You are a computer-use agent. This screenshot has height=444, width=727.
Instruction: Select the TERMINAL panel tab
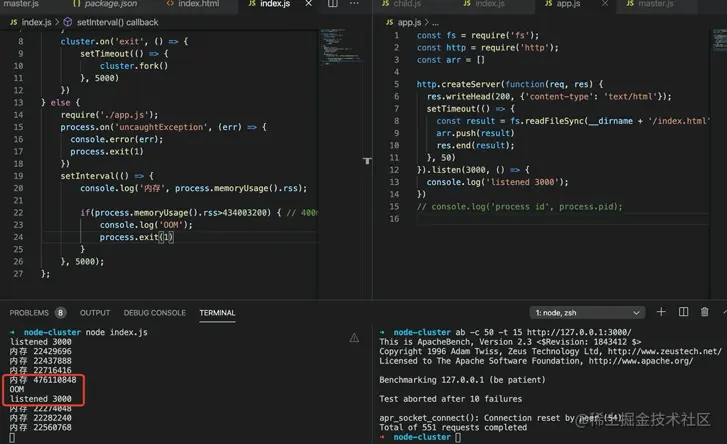217,313
